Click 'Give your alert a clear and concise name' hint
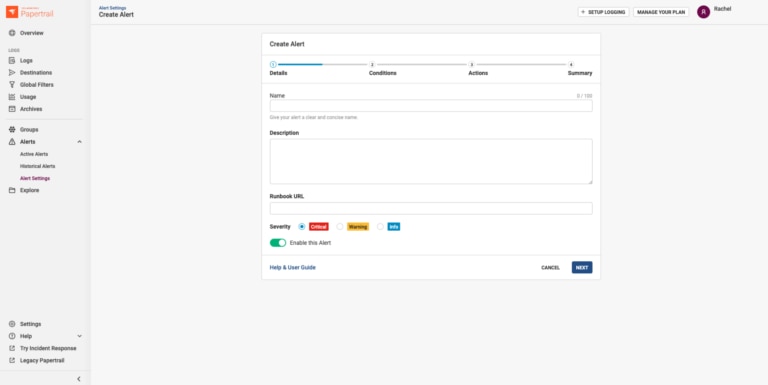768x385 pixels. [x=313, y=118]
